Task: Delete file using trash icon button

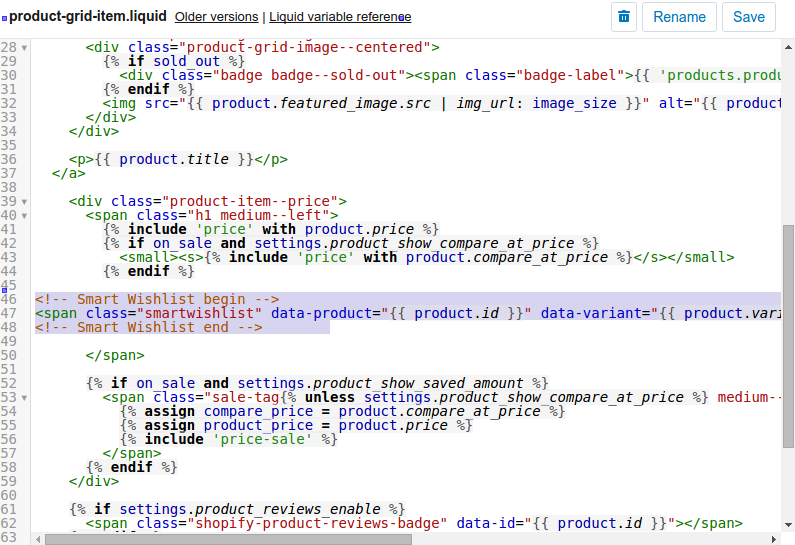Action: (x=624, y=17)
